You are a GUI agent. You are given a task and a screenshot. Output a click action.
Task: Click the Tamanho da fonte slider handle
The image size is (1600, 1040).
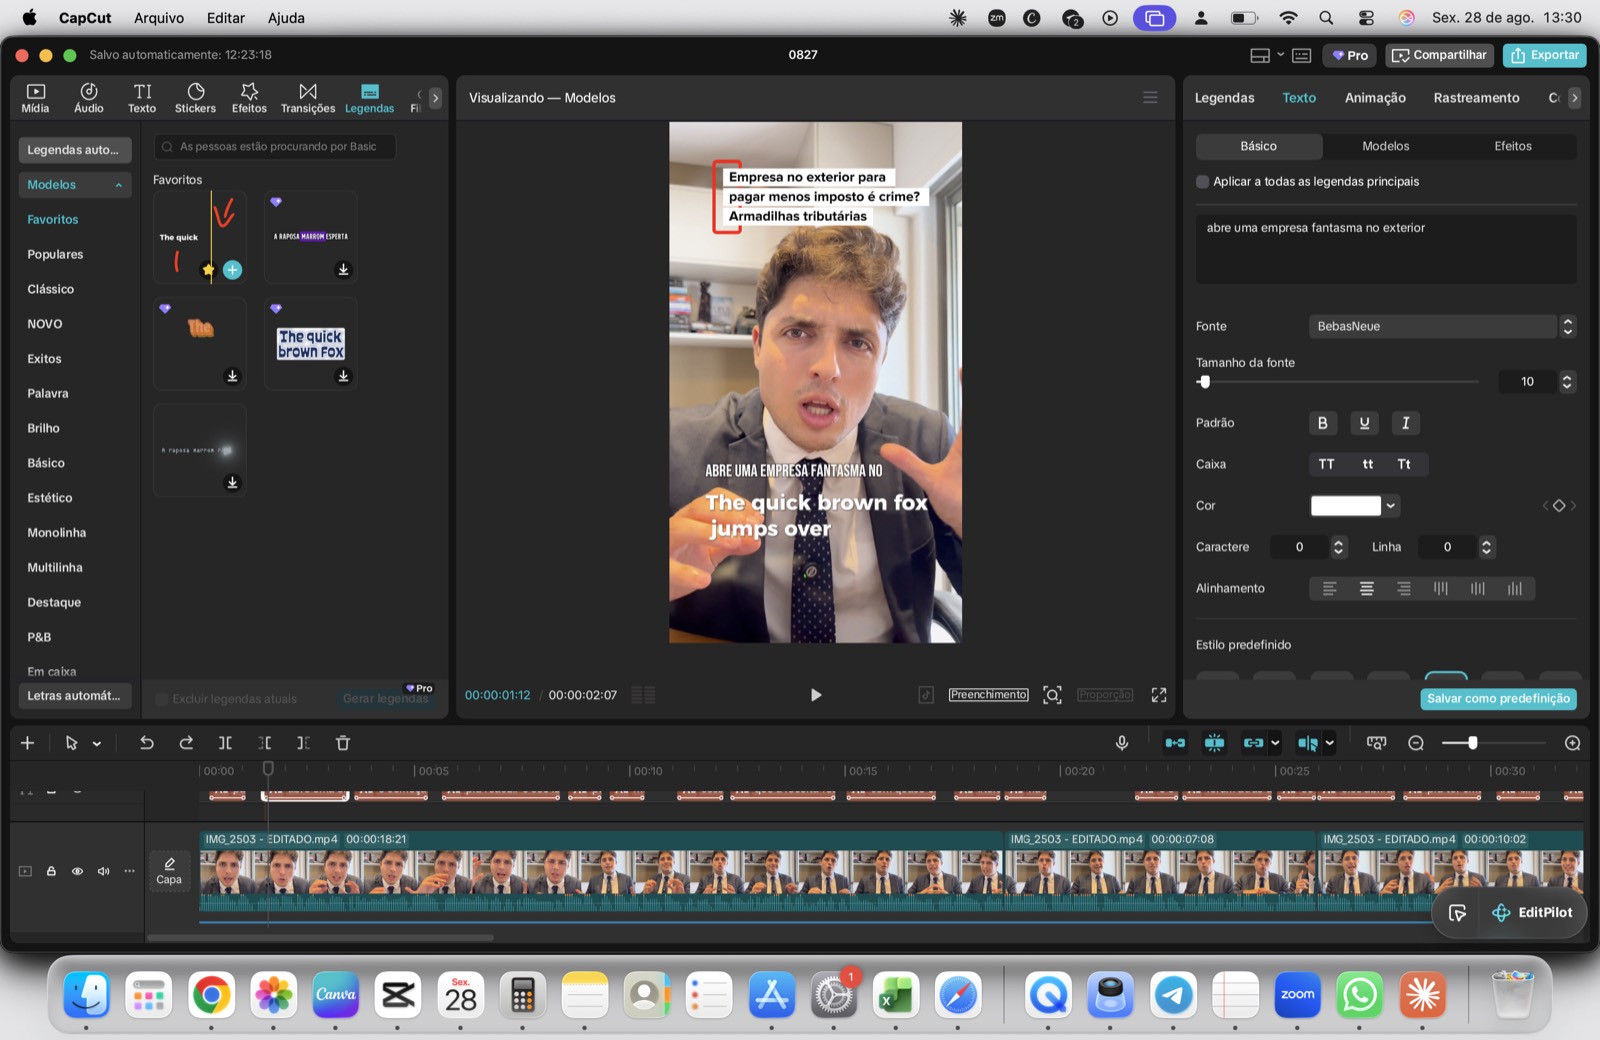click(1204, 381)
